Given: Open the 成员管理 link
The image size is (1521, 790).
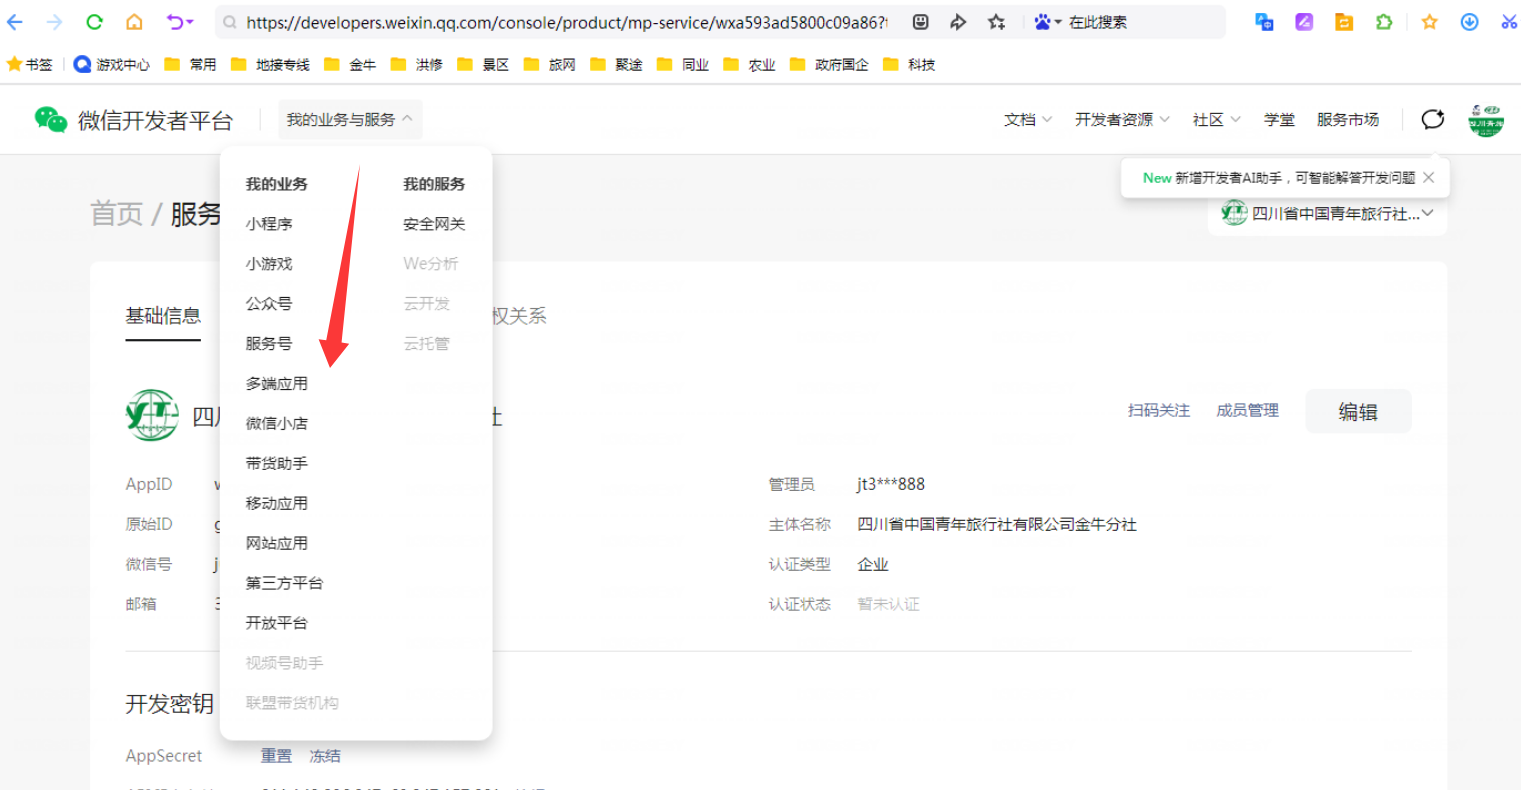Looking at the screenshot, I should point(1247,411).
